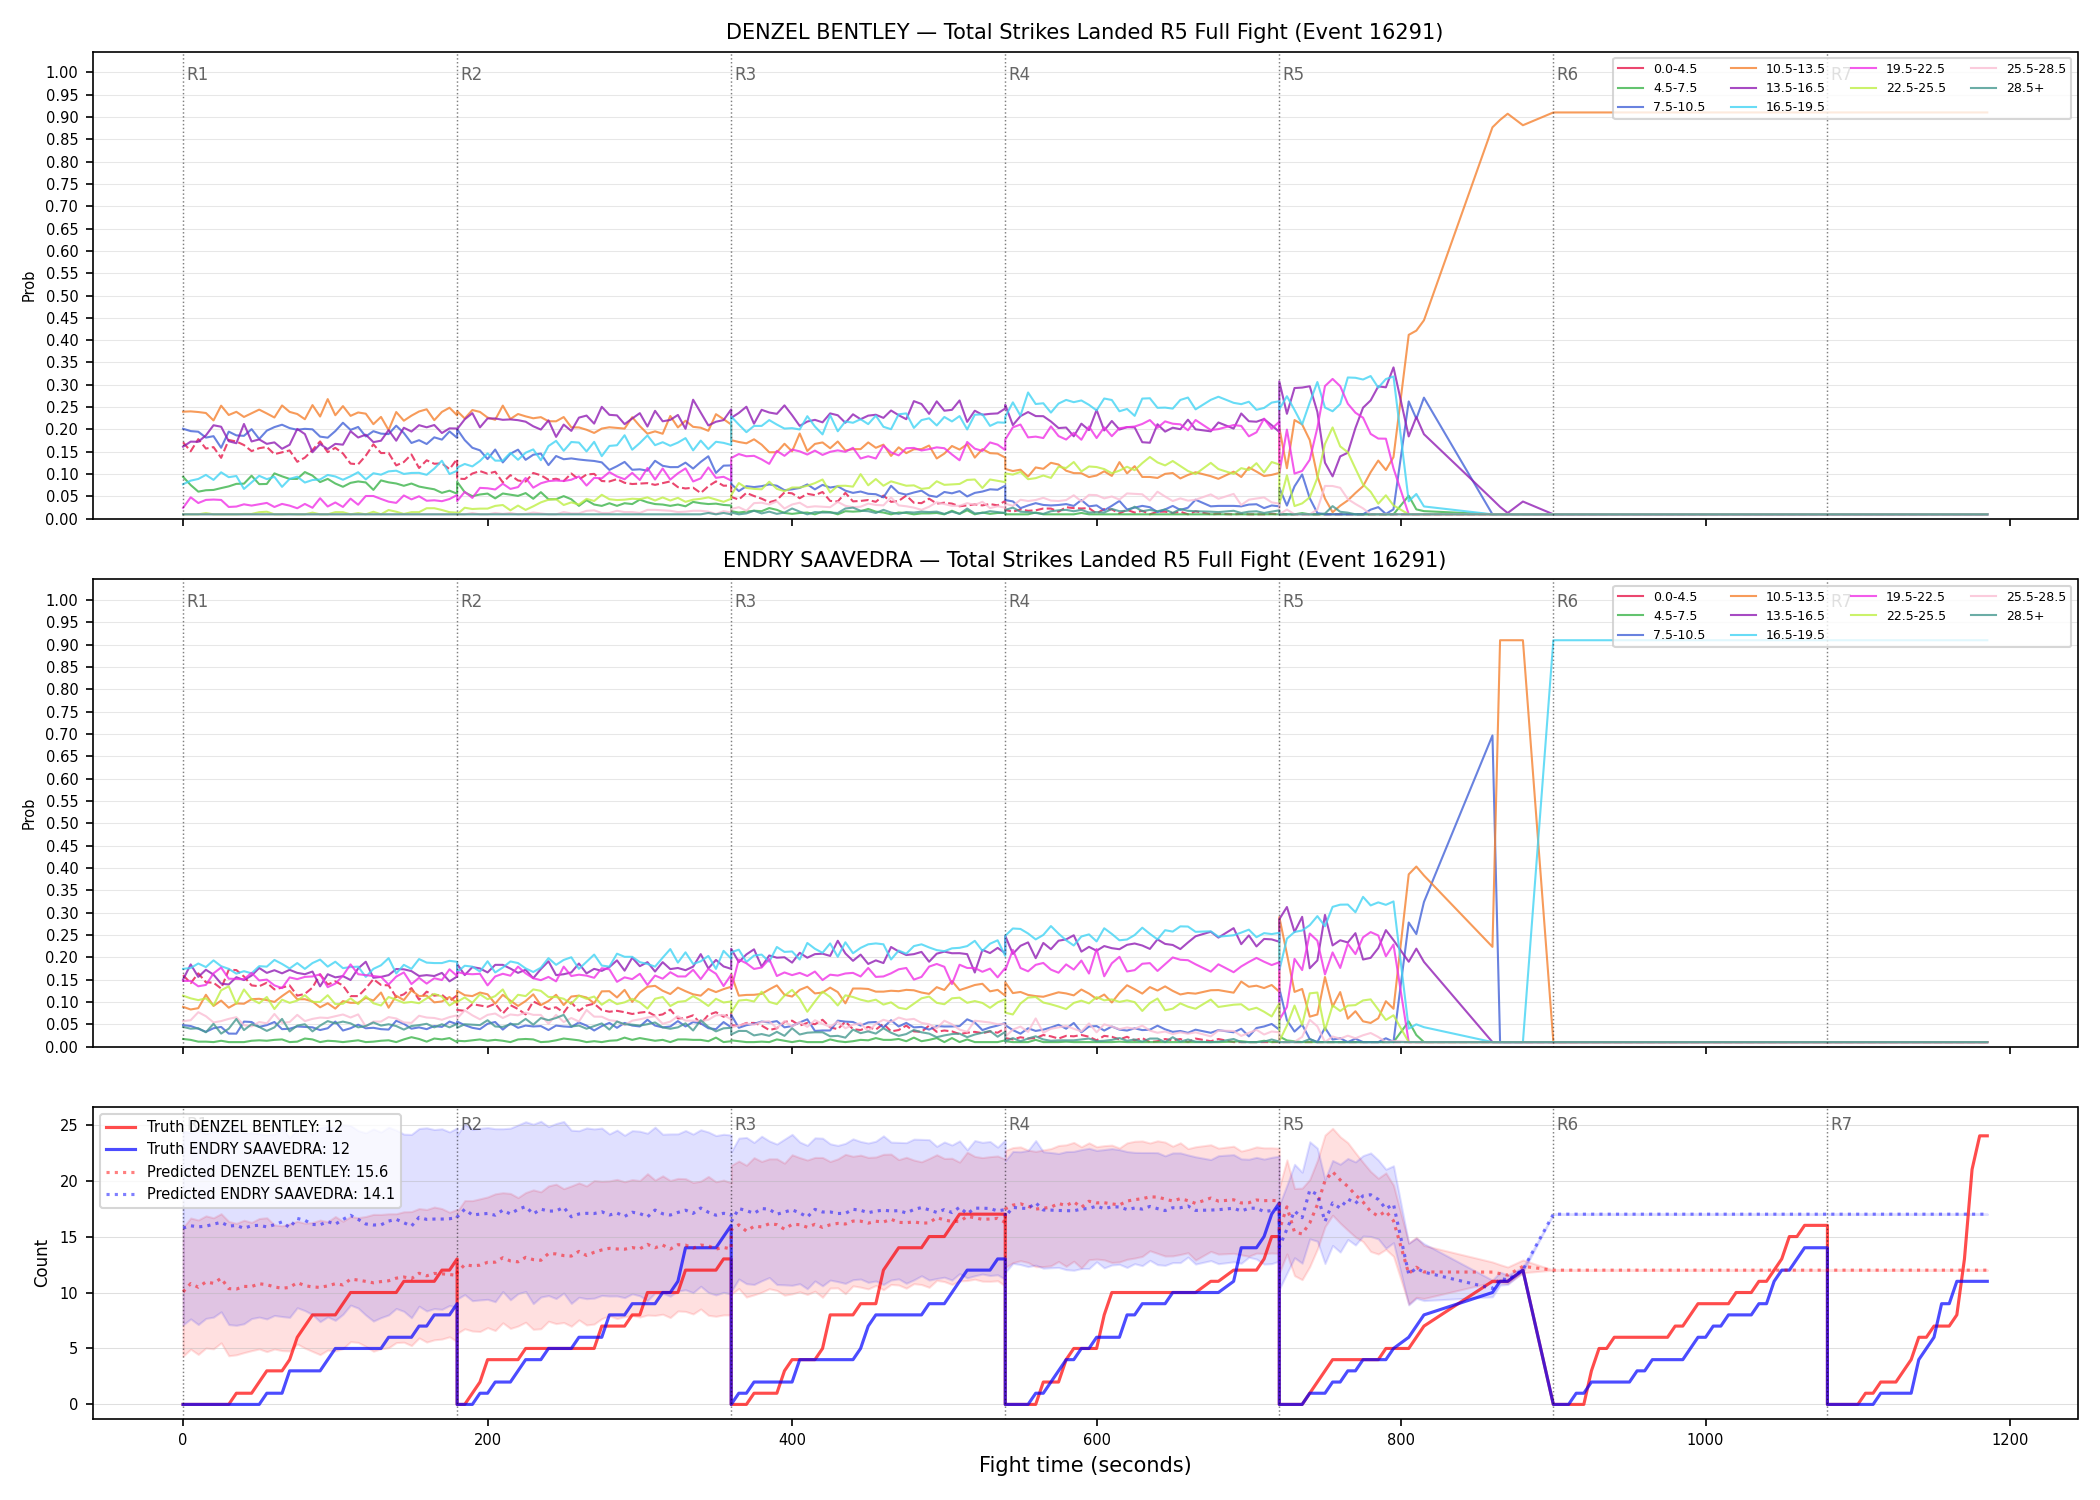Viewport: 2100px width, 1500px height.
Task: Click the 16.5-19.5 legend entry in top chart
Action: (1777, 107)
